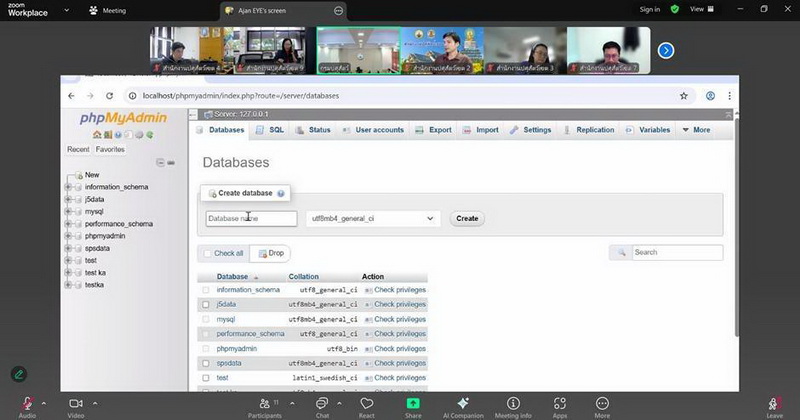Open the Settings tab
The height and width of the screenshot is (420, 800).
click(x=531, y=130)
